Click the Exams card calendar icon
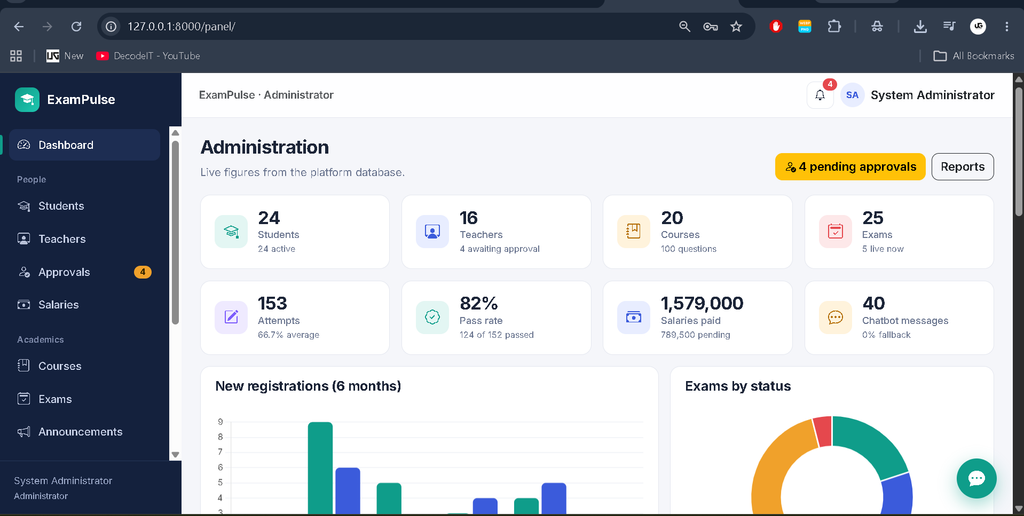The height and width of the screenshot is (516, 1024). (x=835, y=231)
